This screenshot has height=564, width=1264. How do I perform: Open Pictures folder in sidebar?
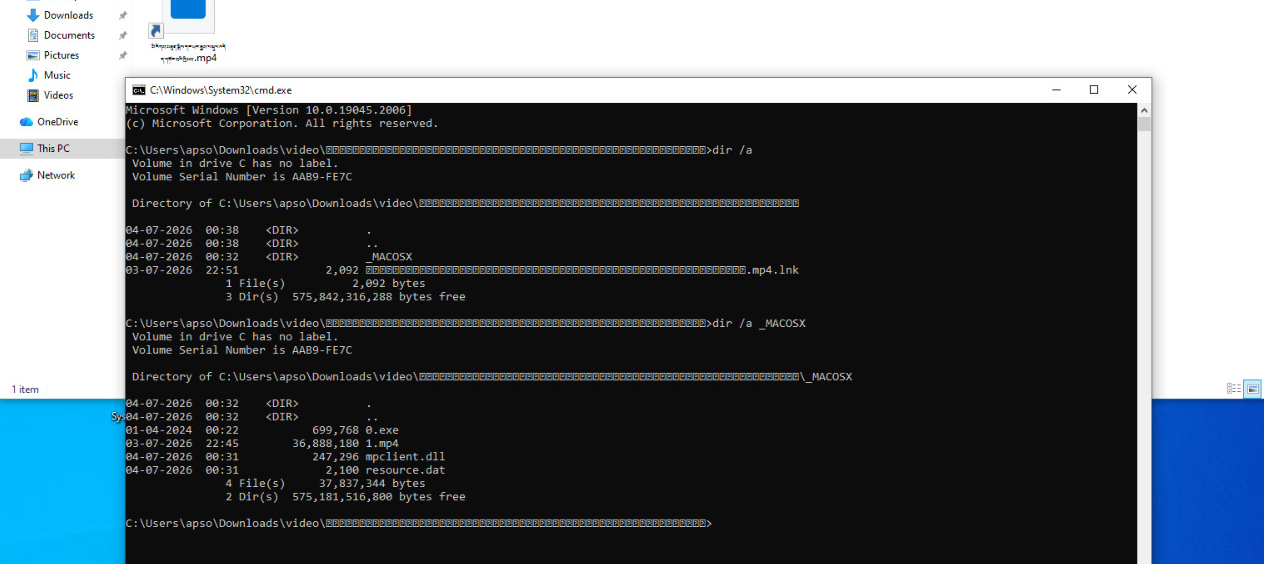(61, 55)
